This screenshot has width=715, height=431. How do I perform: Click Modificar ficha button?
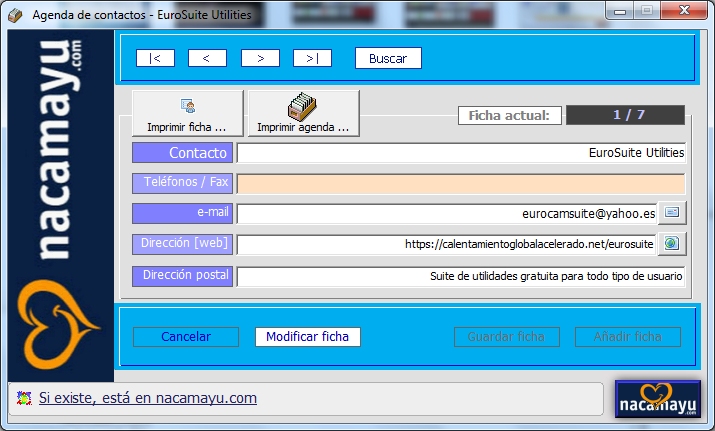pos(307,337)
